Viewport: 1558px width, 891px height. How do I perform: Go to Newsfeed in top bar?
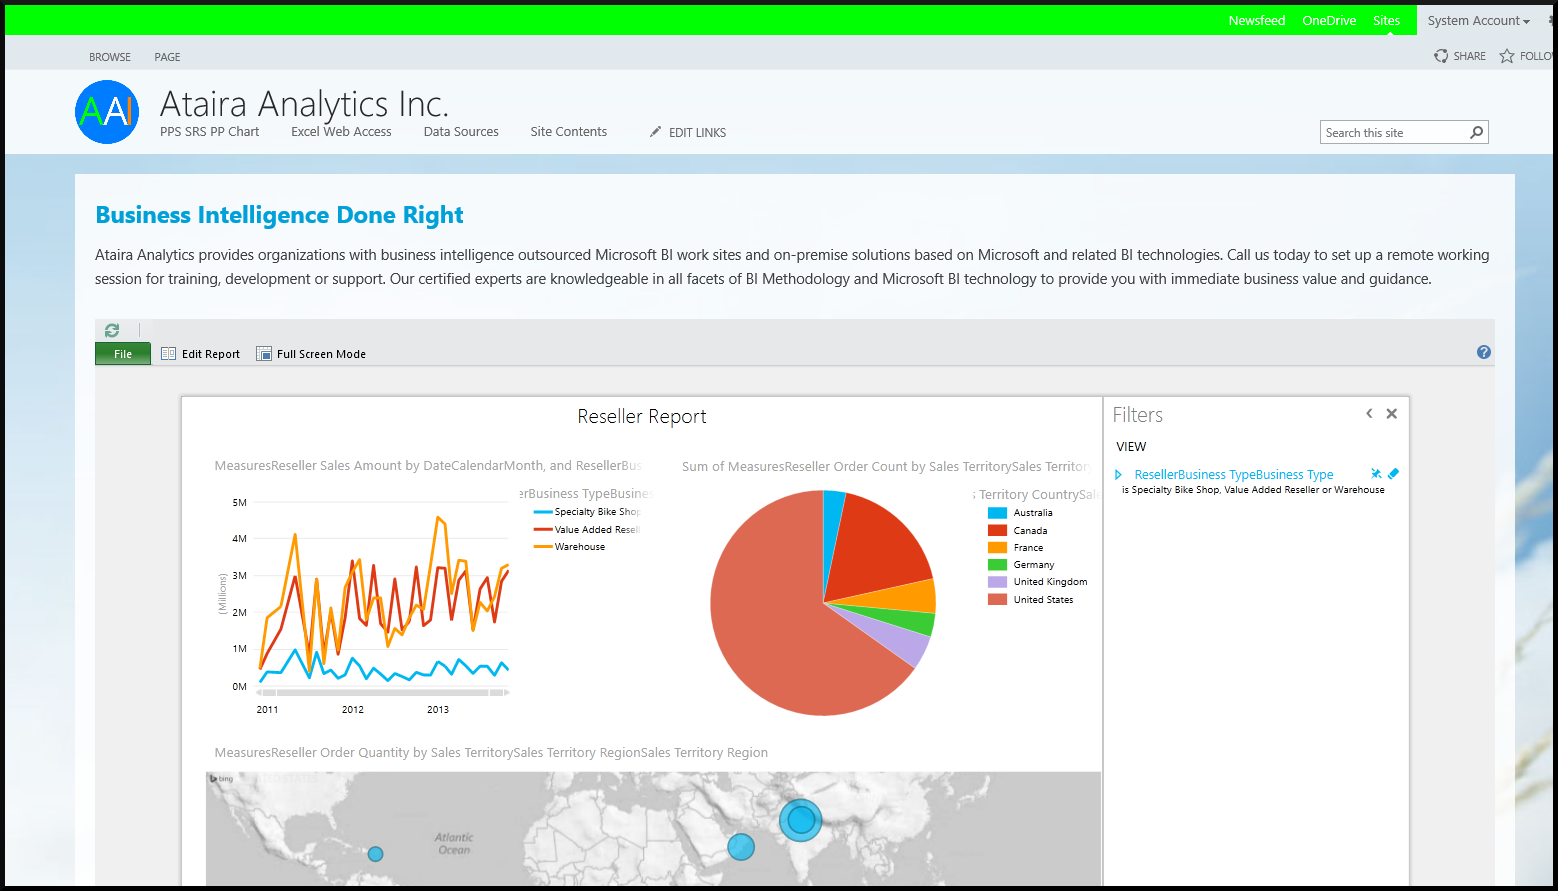tap(1256, 21)
